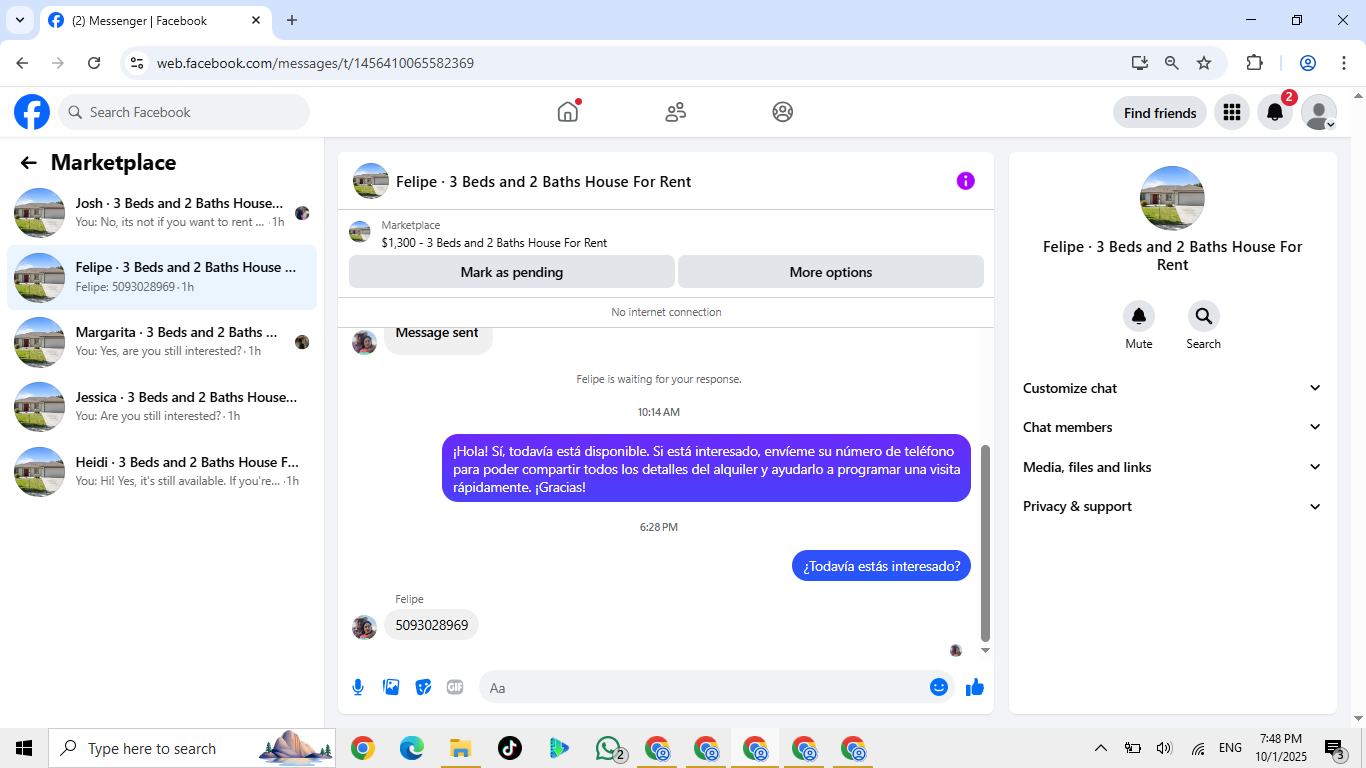Expand the Chat members section
Image resolution: width=1366 pixels, height=768 pixels.
point(1172,427)
